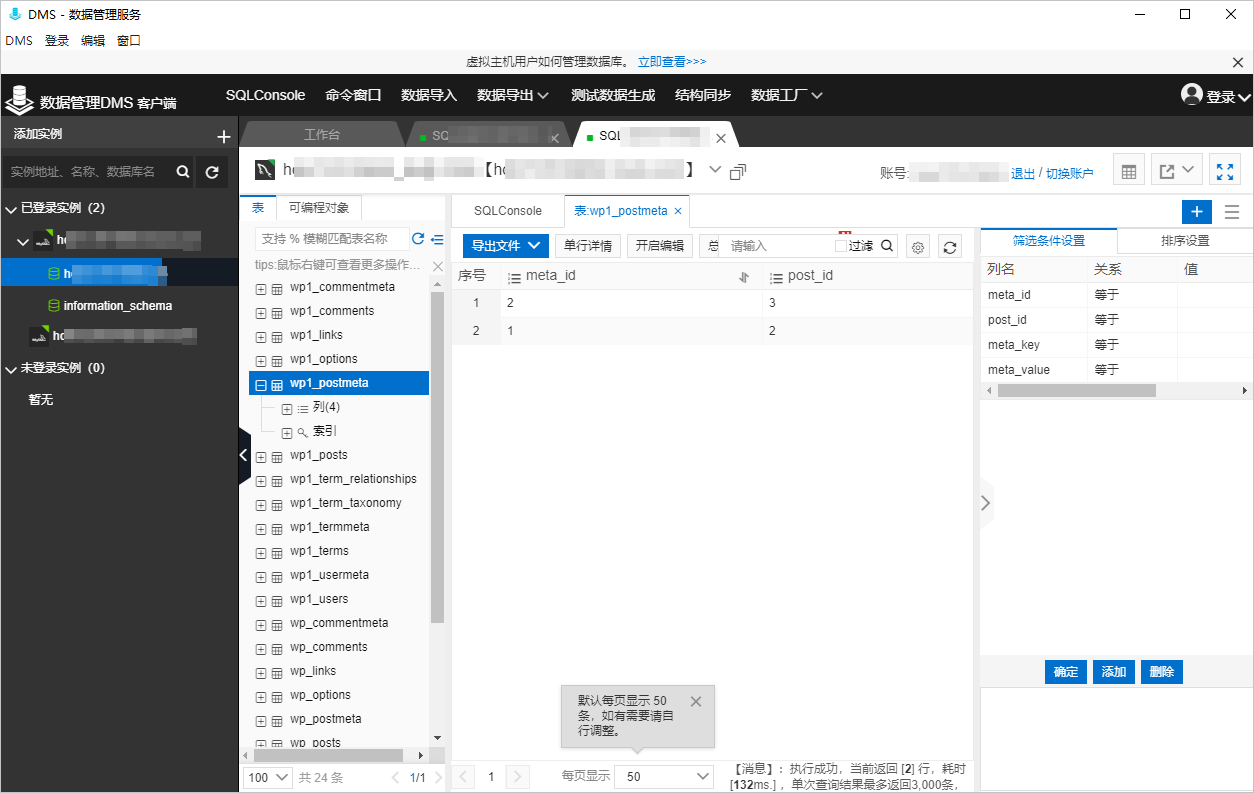Open the SQLConsole top menu
1254x793 pixels.
[x=265, y=95]
